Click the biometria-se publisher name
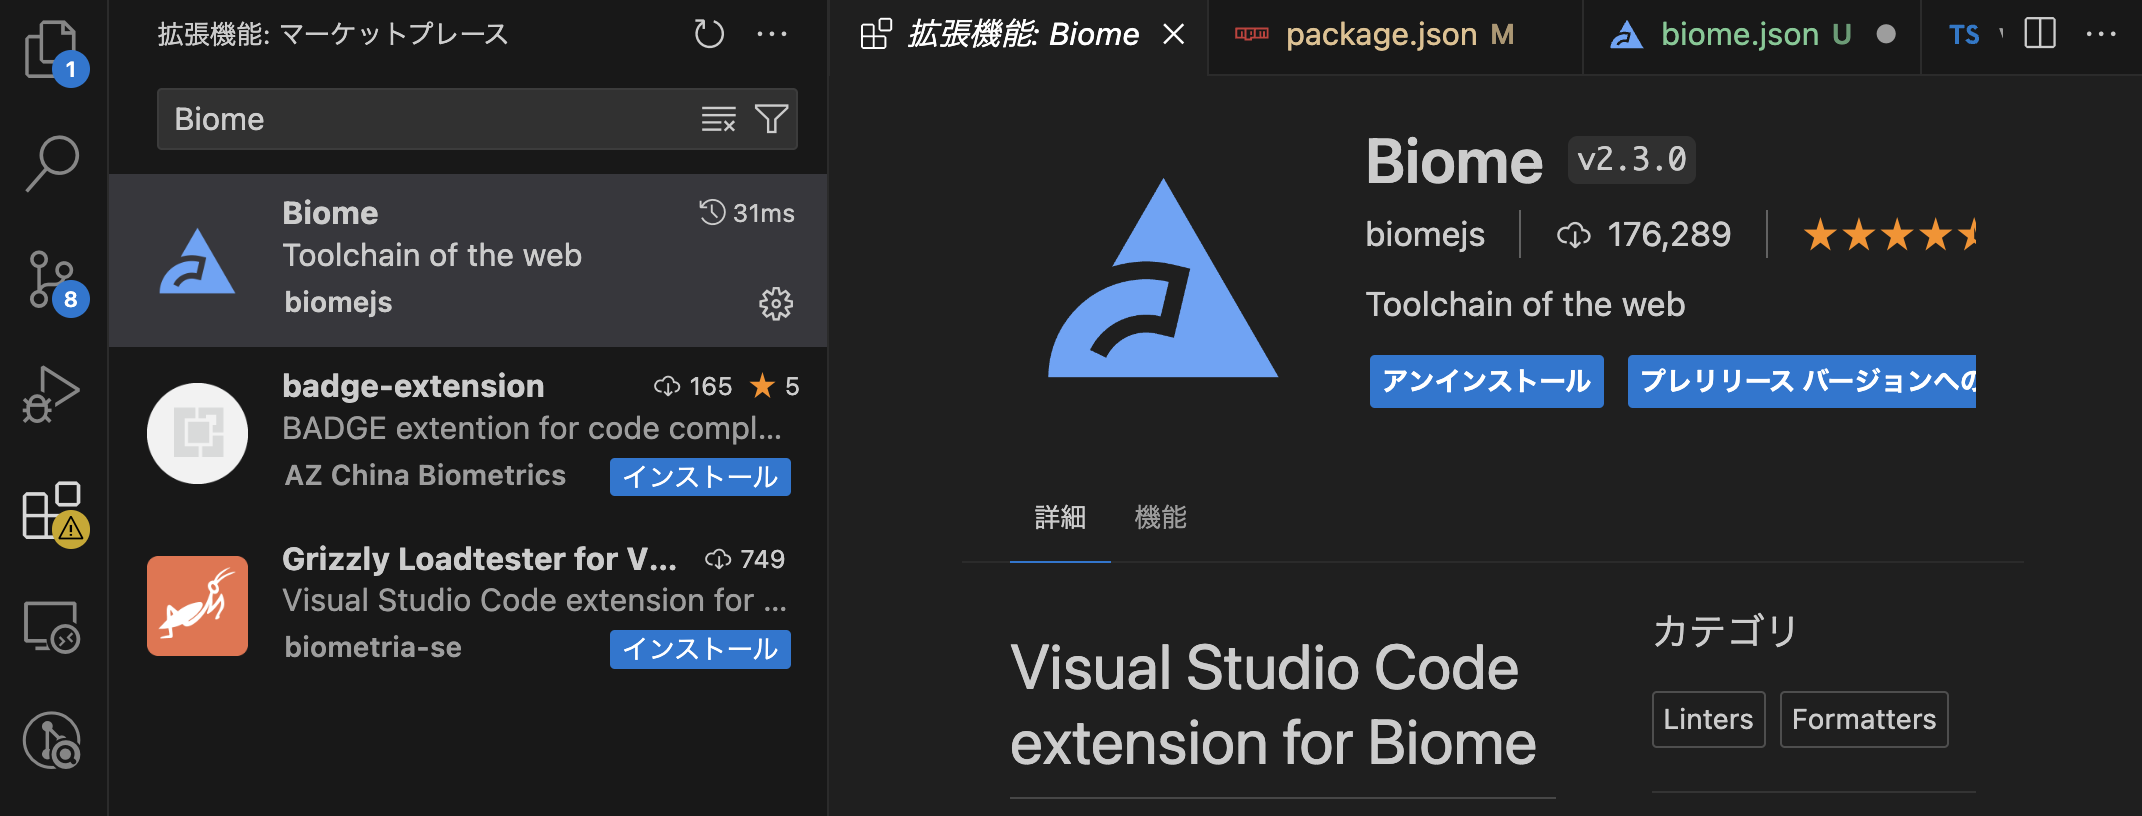Viewport: 2142px width, 816px height. click(x=373, y=647)
